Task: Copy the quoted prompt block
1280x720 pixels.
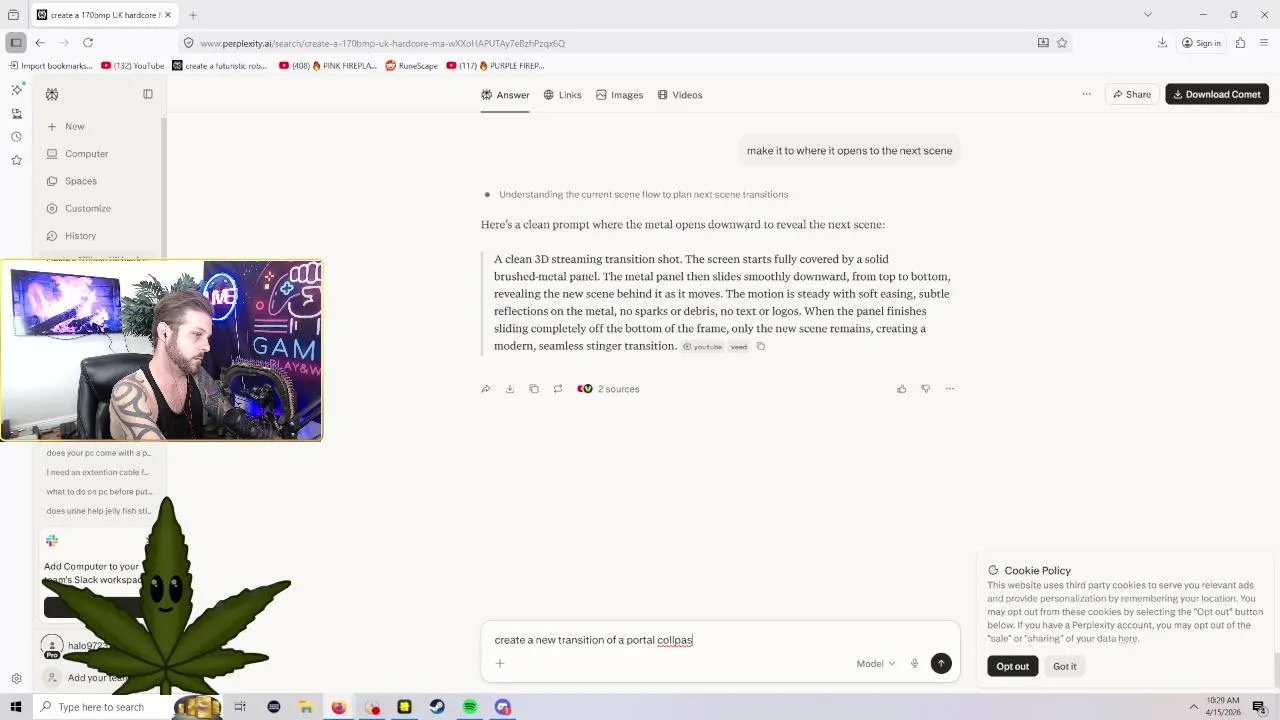Action: coord(761,347)
